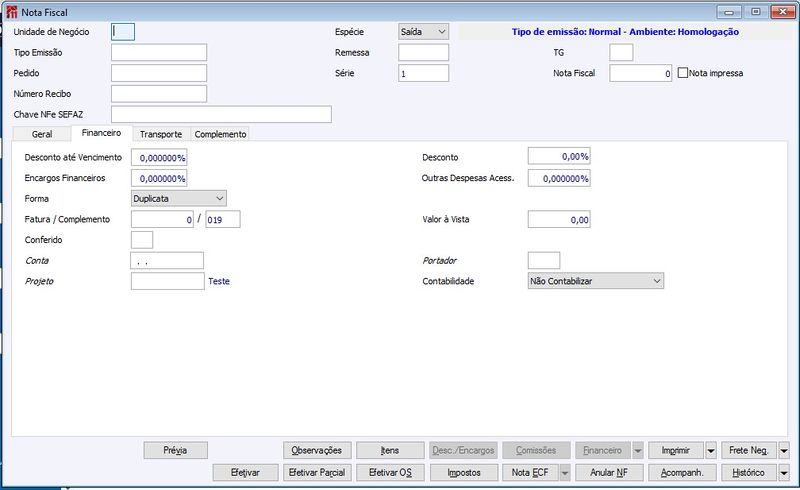Switch to the Geral tab
800x490 pixels.
tap(42, 134)
